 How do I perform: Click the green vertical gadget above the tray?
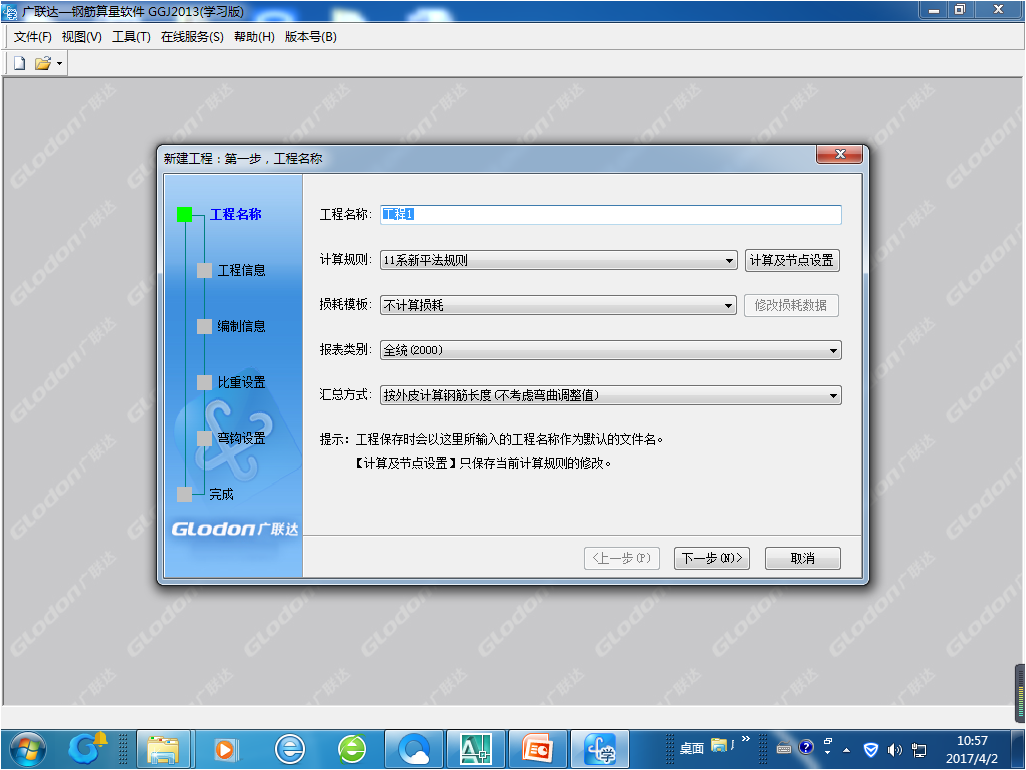1019,693
